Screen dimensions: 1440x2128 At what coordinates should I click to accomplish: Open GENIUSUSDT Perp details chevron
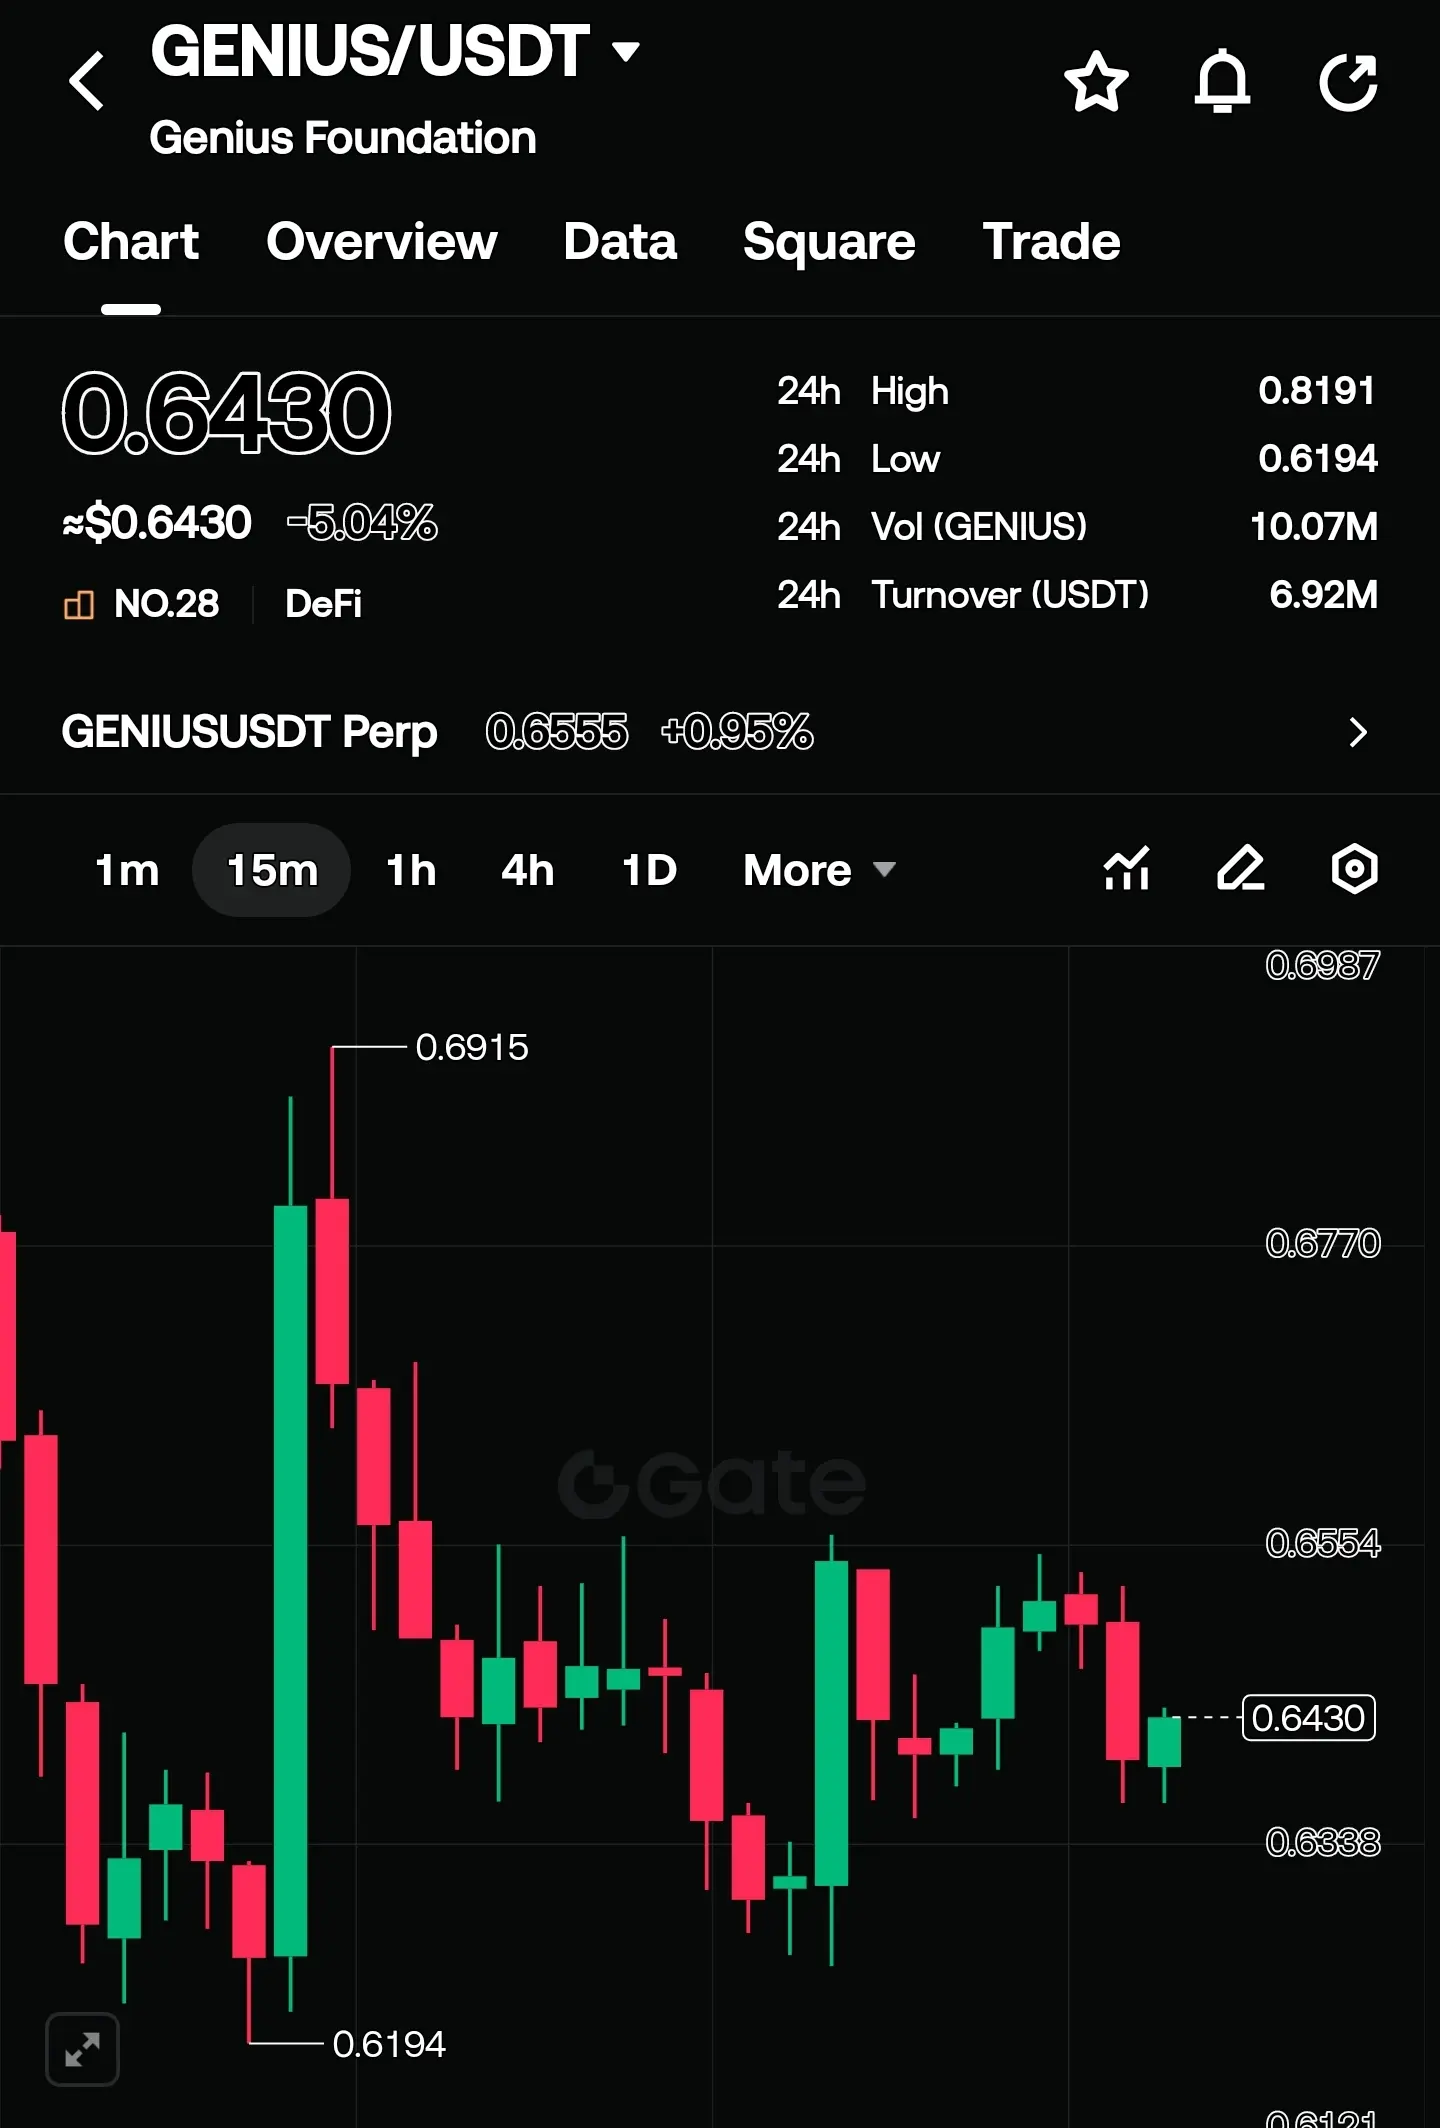click(1357, 732)
